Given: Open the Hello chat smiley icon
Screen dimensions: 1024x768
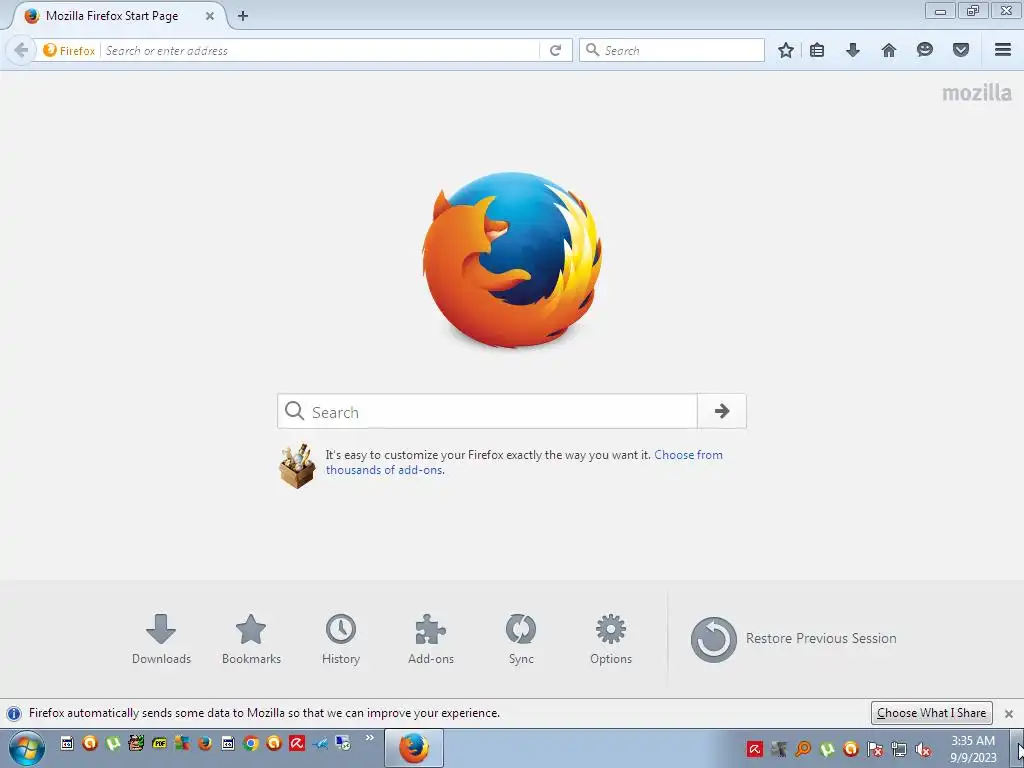Looking at the screenshot, I should point(925,50).
